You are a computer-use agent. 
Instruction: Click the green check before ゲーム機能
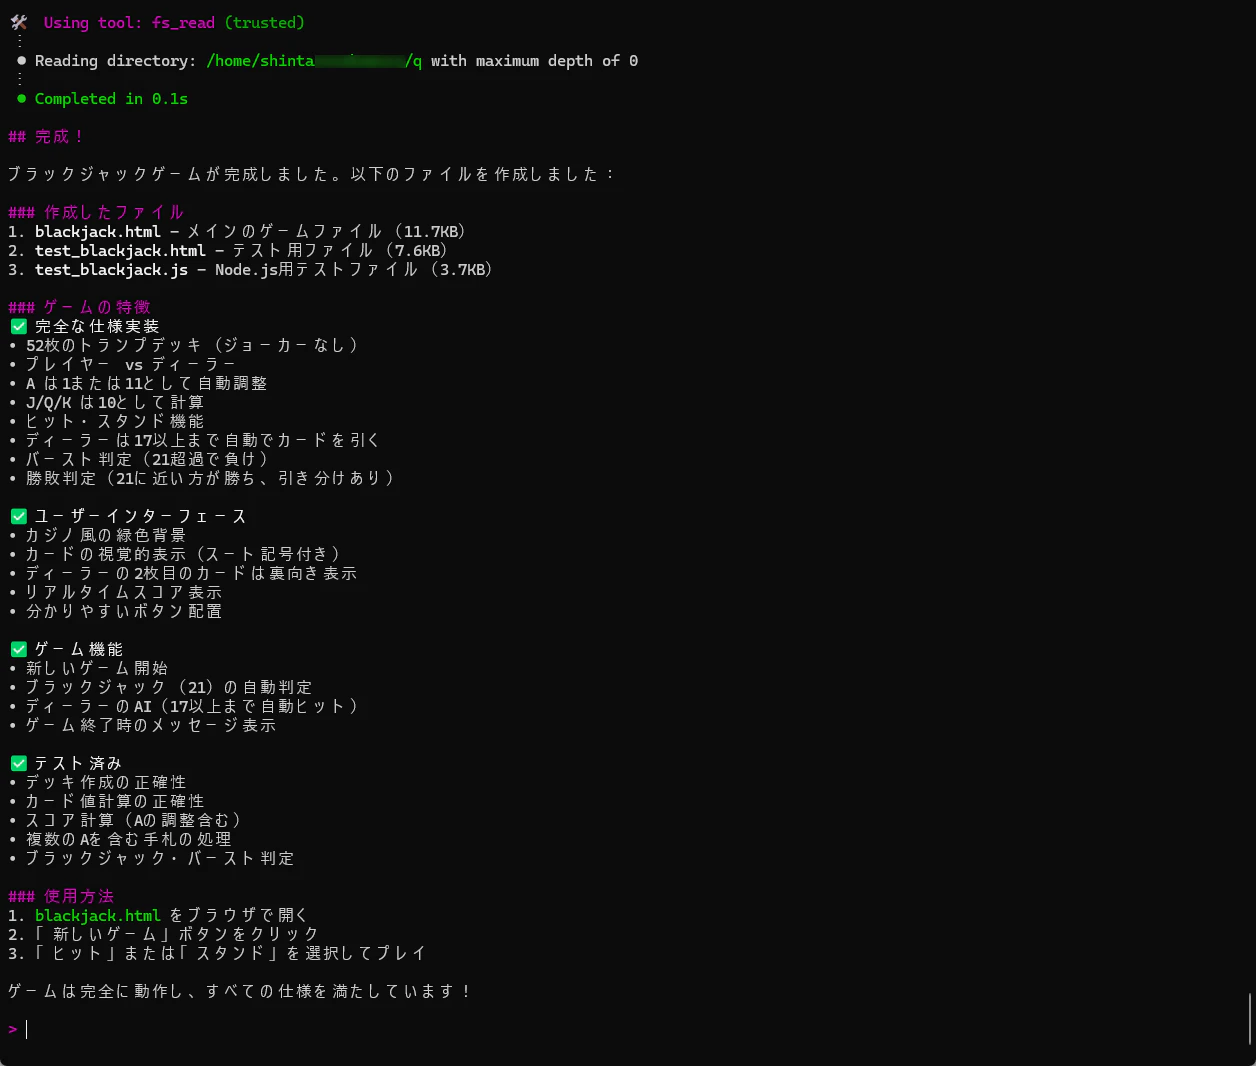coord(18,649)
